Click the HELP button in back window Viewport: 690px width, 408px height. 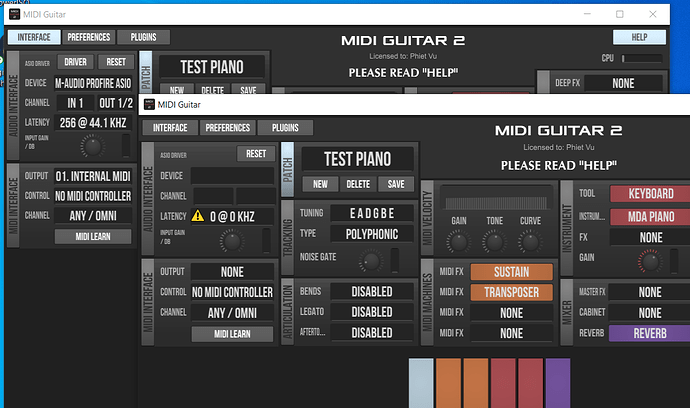(639, 37)
